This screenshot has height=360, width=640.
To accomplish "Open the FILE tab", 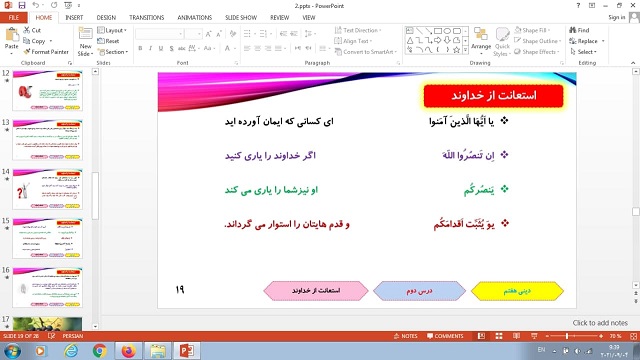I will [13, 18].
